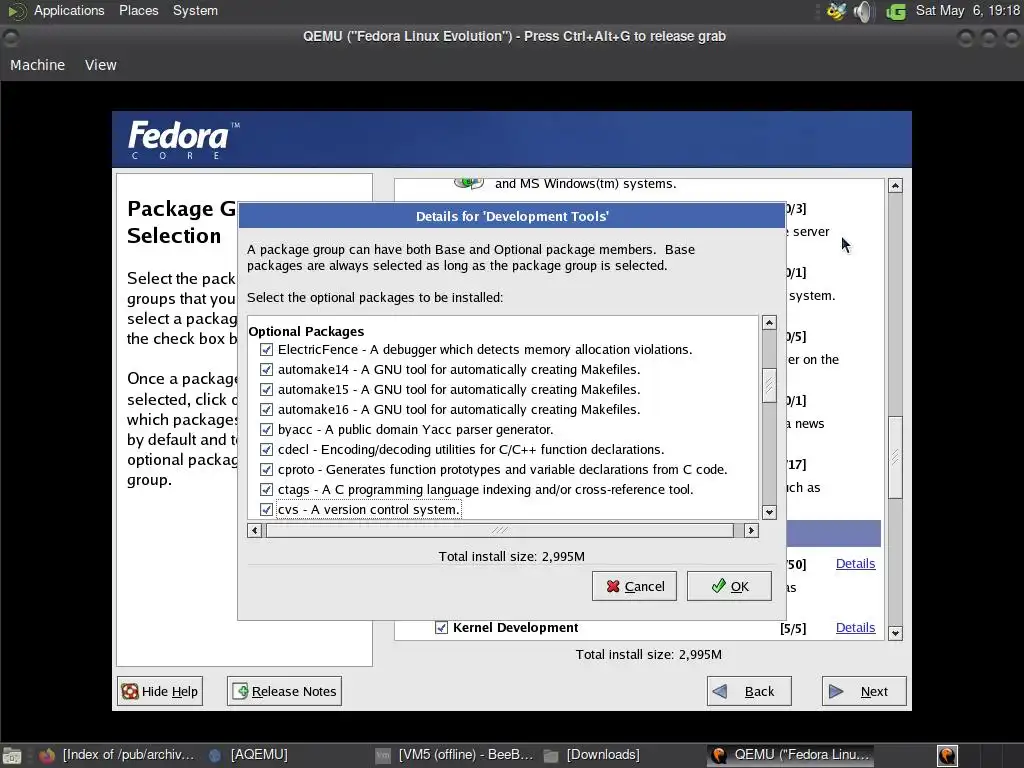
Task: Click the Applications menu arrow icon
Action: click(16, 11)
